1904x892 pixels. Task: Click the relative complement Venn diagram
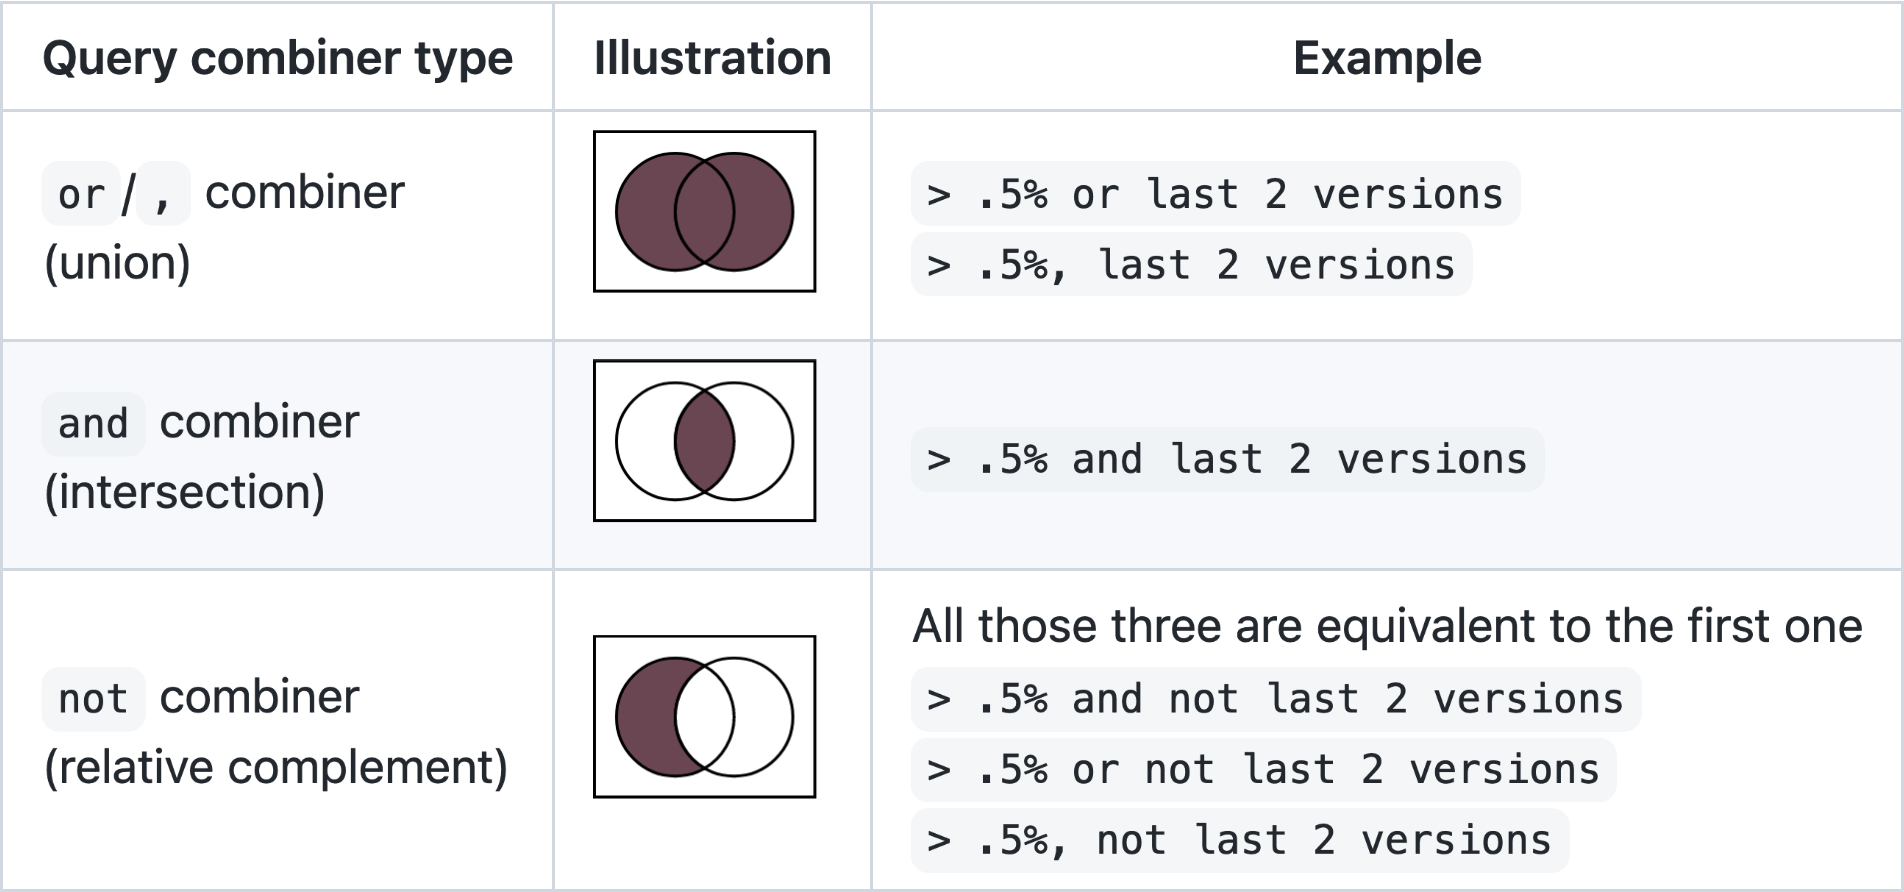pos(704,716)
